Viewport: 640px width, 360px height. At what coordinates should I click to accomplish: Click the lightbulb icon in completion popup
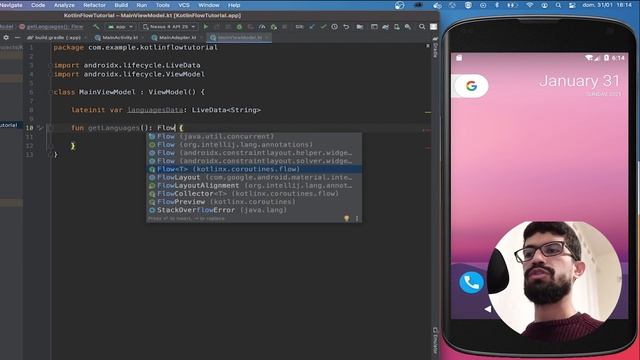tap(347, 218)
